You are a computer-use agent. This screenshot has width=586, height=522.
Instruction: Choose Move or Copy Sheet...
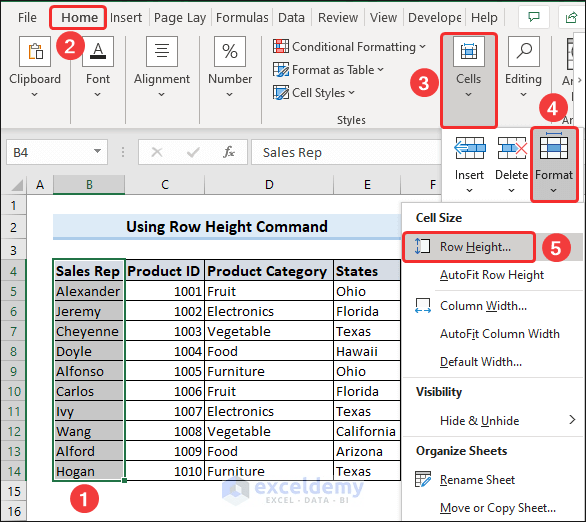pyautogui.click(x=498, y=508)
